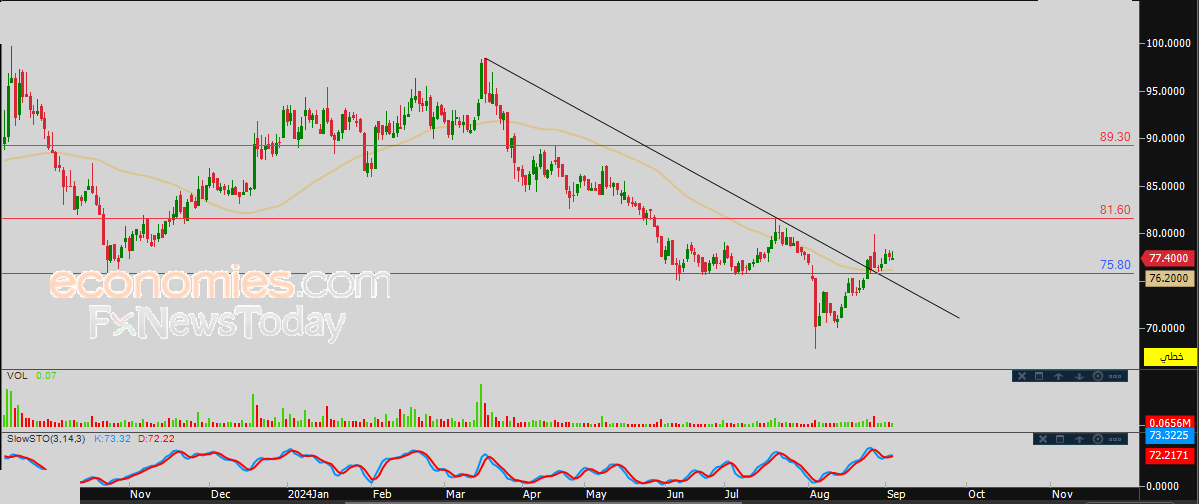Select the blue 75.80 horizontal line
Image resolution: width=1199 pixels, height=504 pixels.
566,273
